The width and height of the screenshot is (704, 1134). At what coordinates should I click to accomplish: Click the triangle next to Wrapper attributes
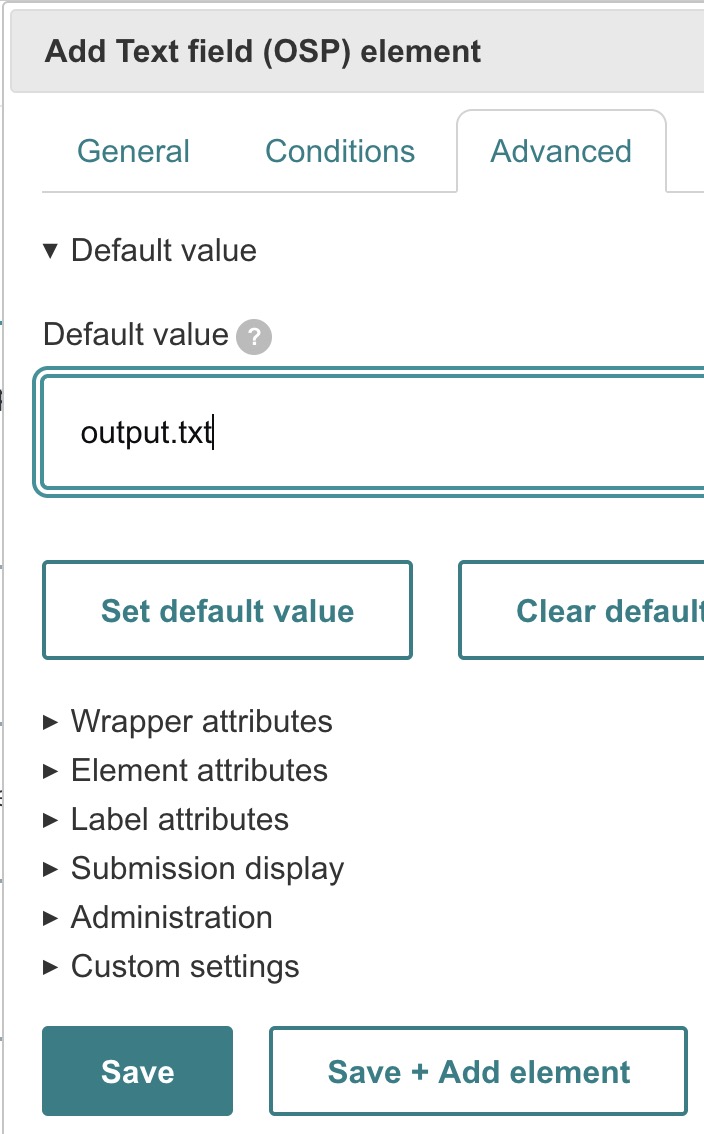(x=51, y=721)
